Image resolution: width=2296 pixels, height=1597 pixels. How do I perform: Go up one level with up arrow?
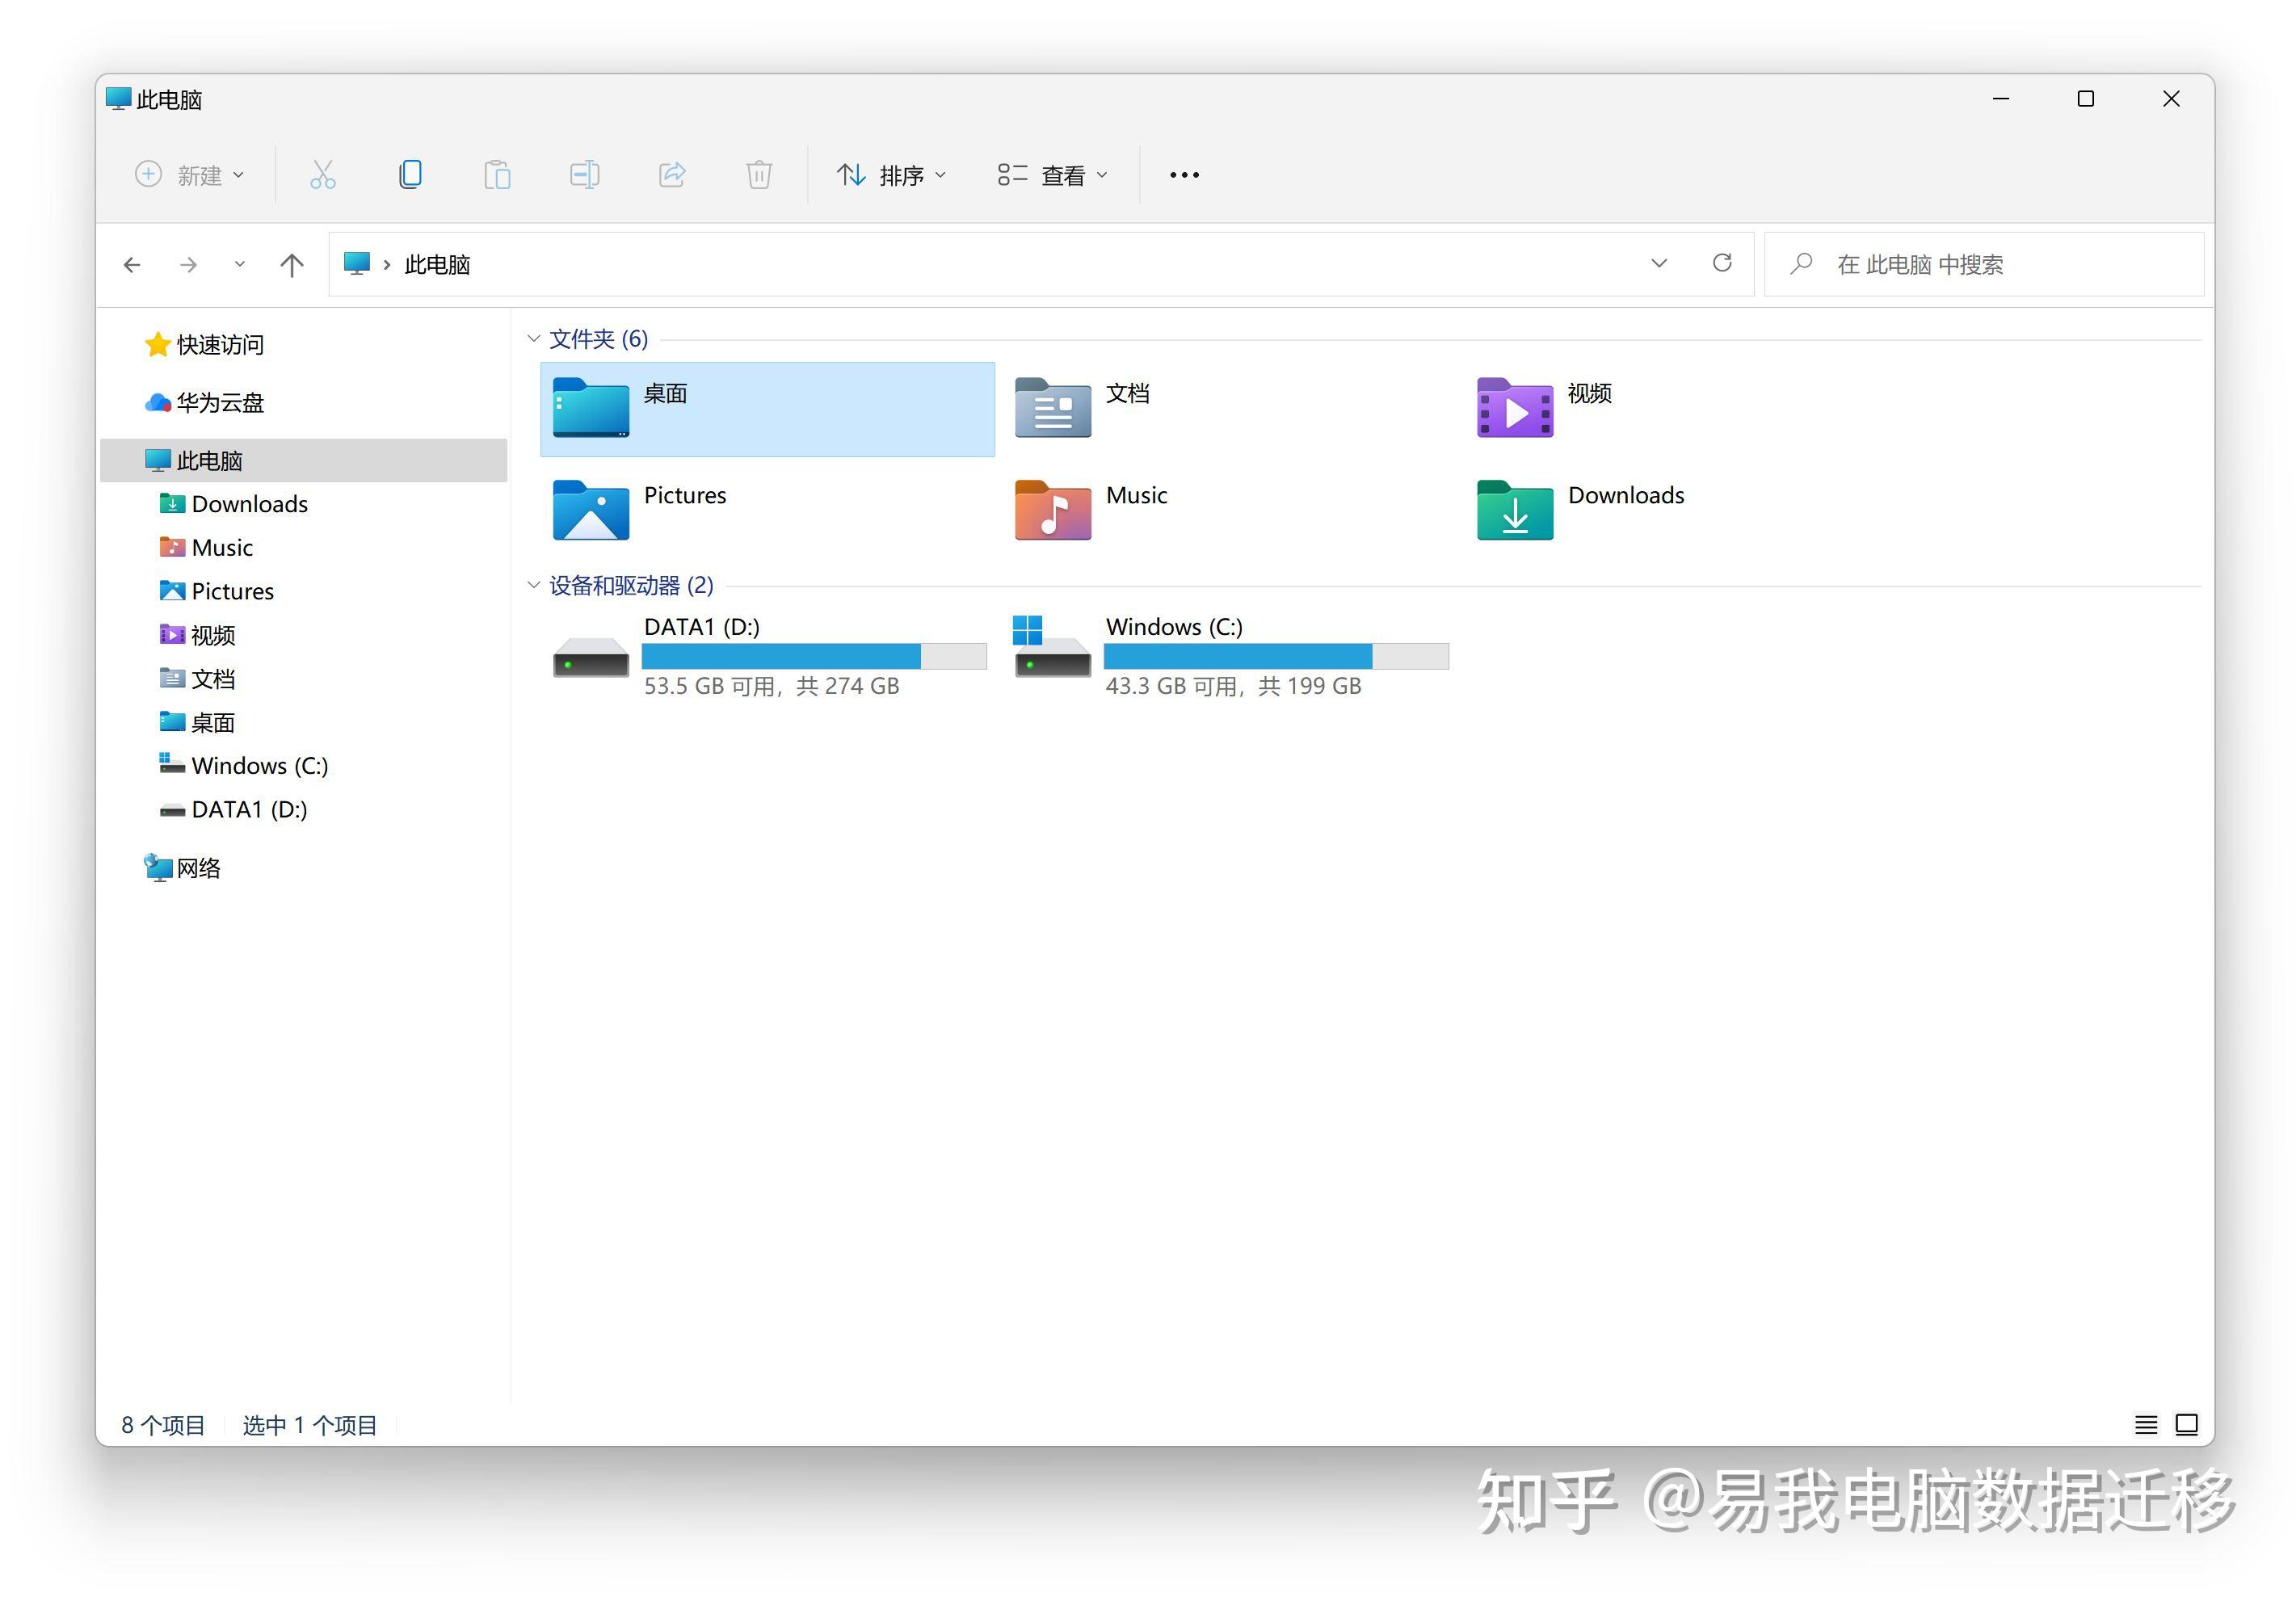click(x=291, y=265)
